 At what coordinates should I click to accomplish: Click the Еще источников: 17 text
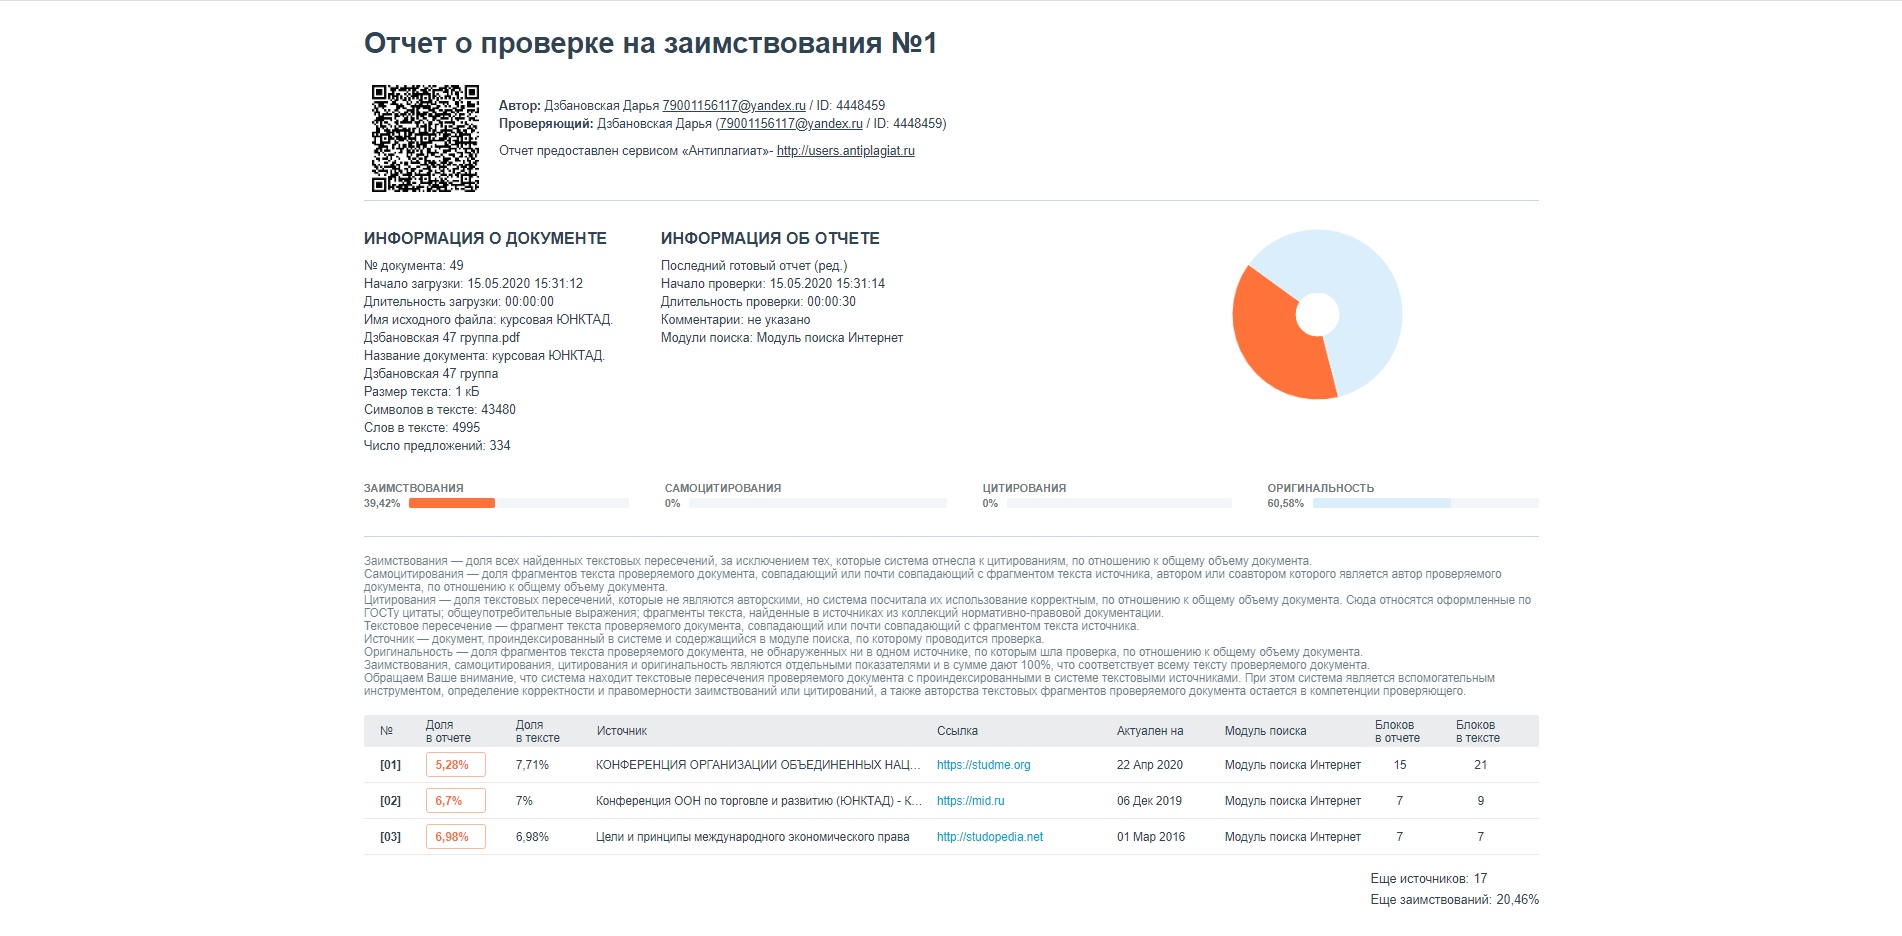[1428, 879]
